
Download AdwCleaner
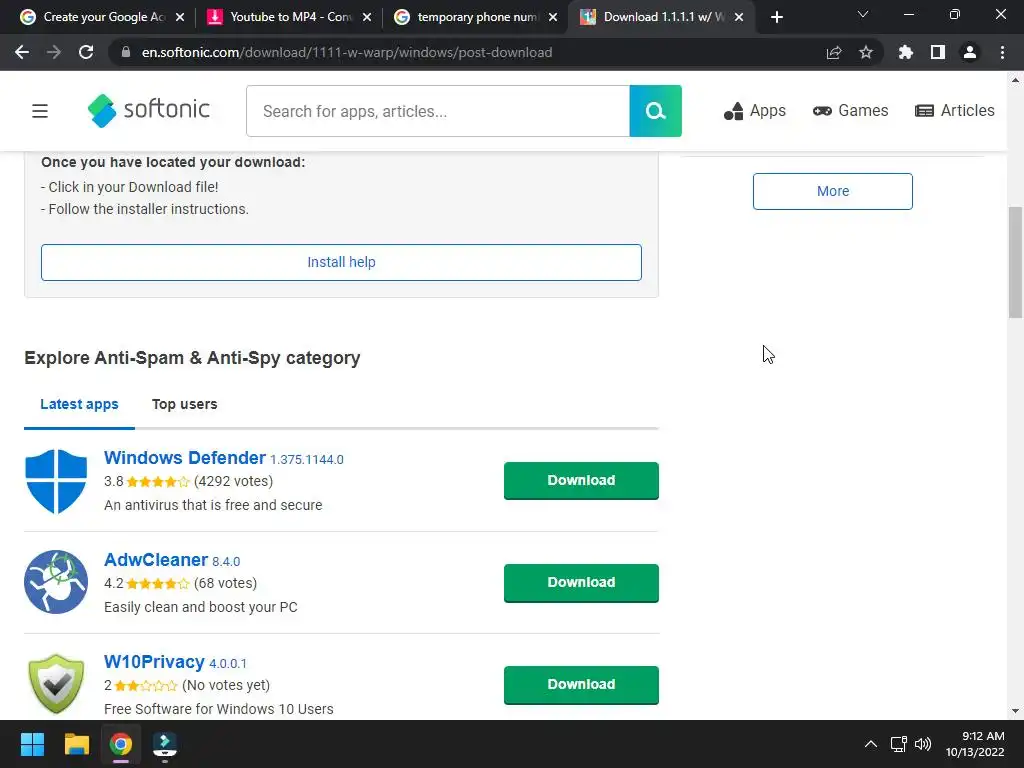pyautogui.click(x=581, y=583)
